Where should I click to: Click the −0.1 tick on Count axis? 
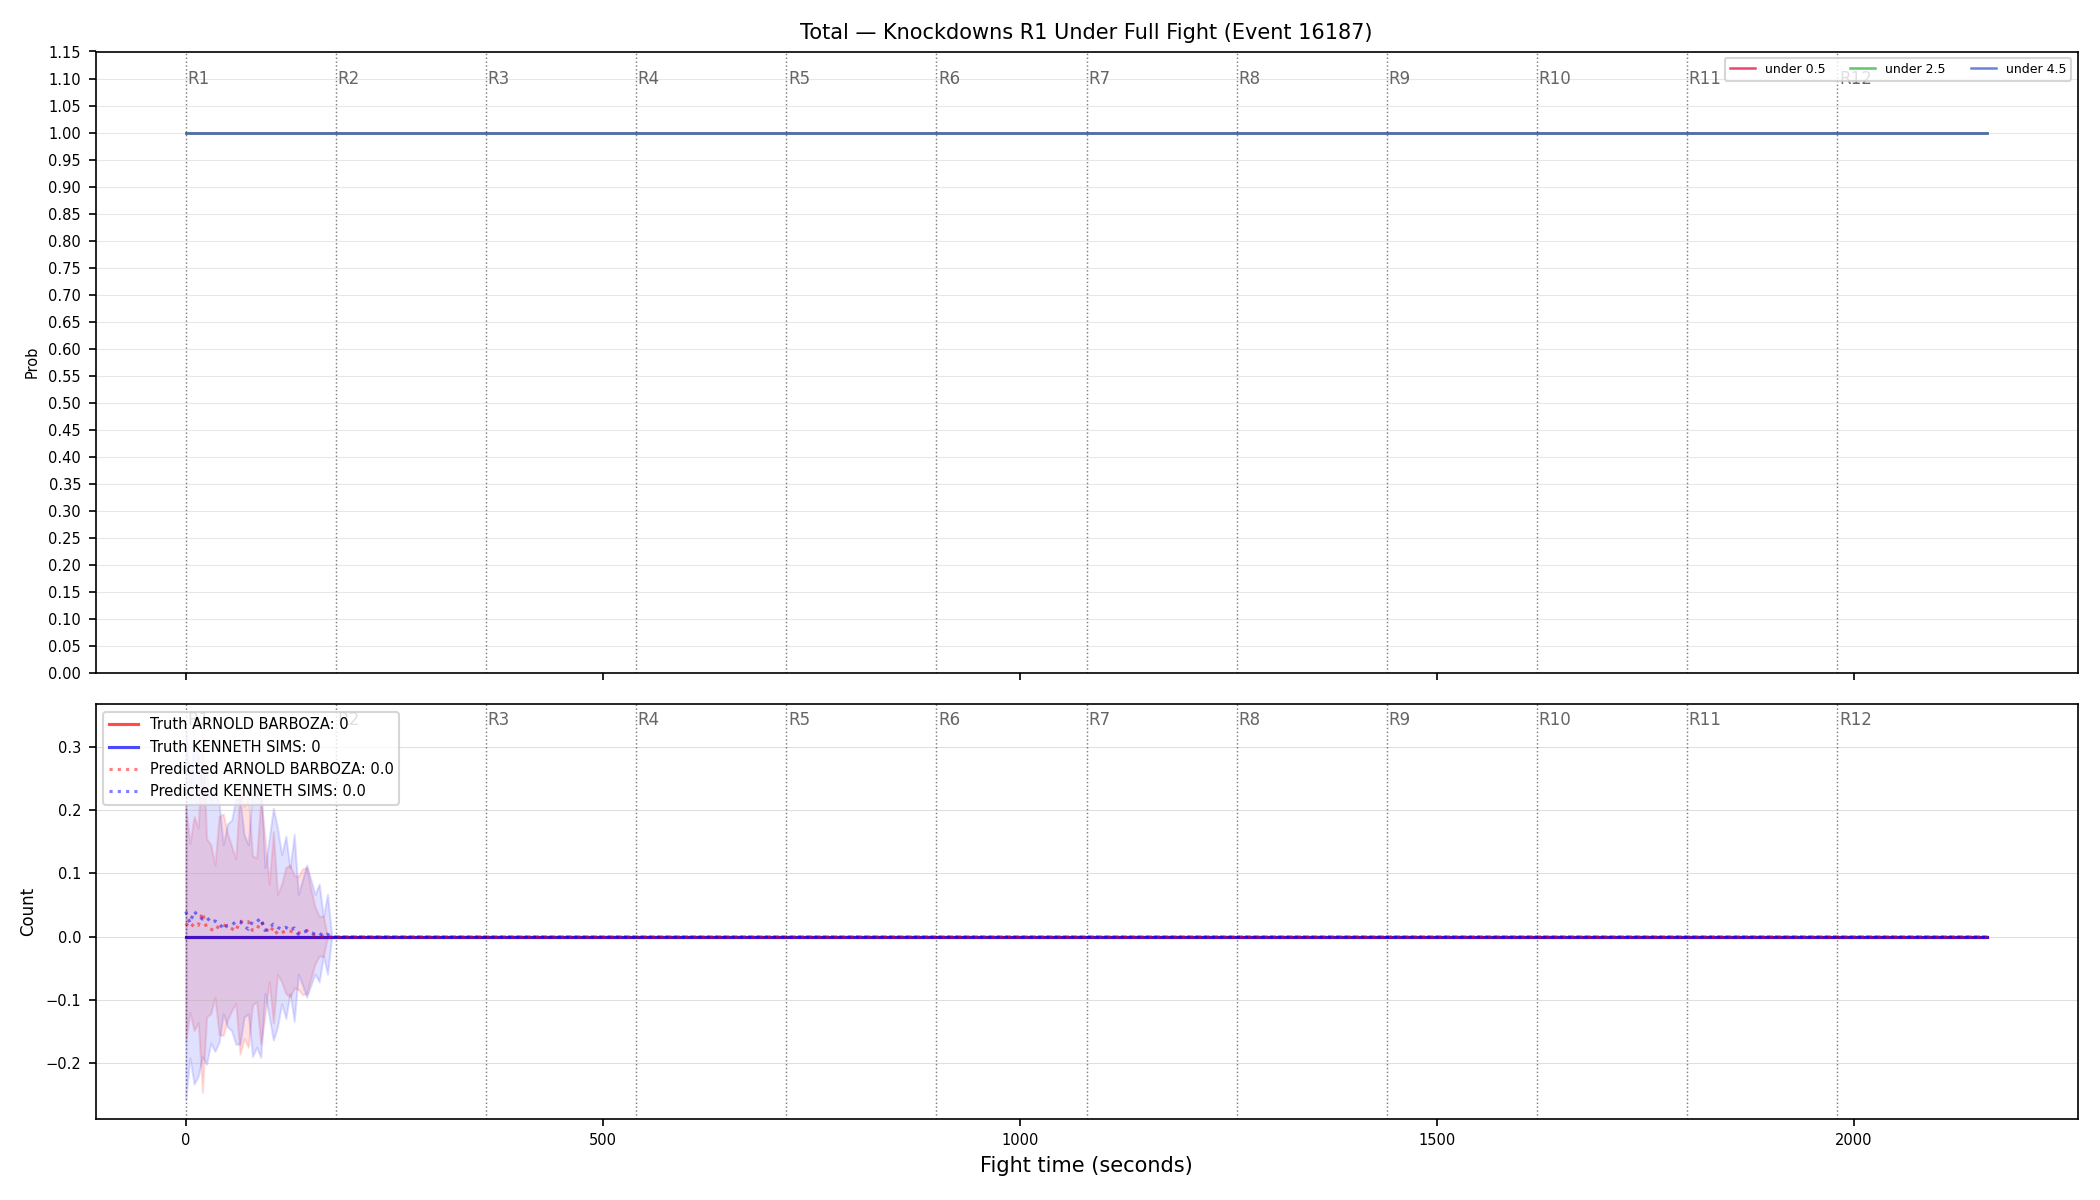tap(64, 1000)
